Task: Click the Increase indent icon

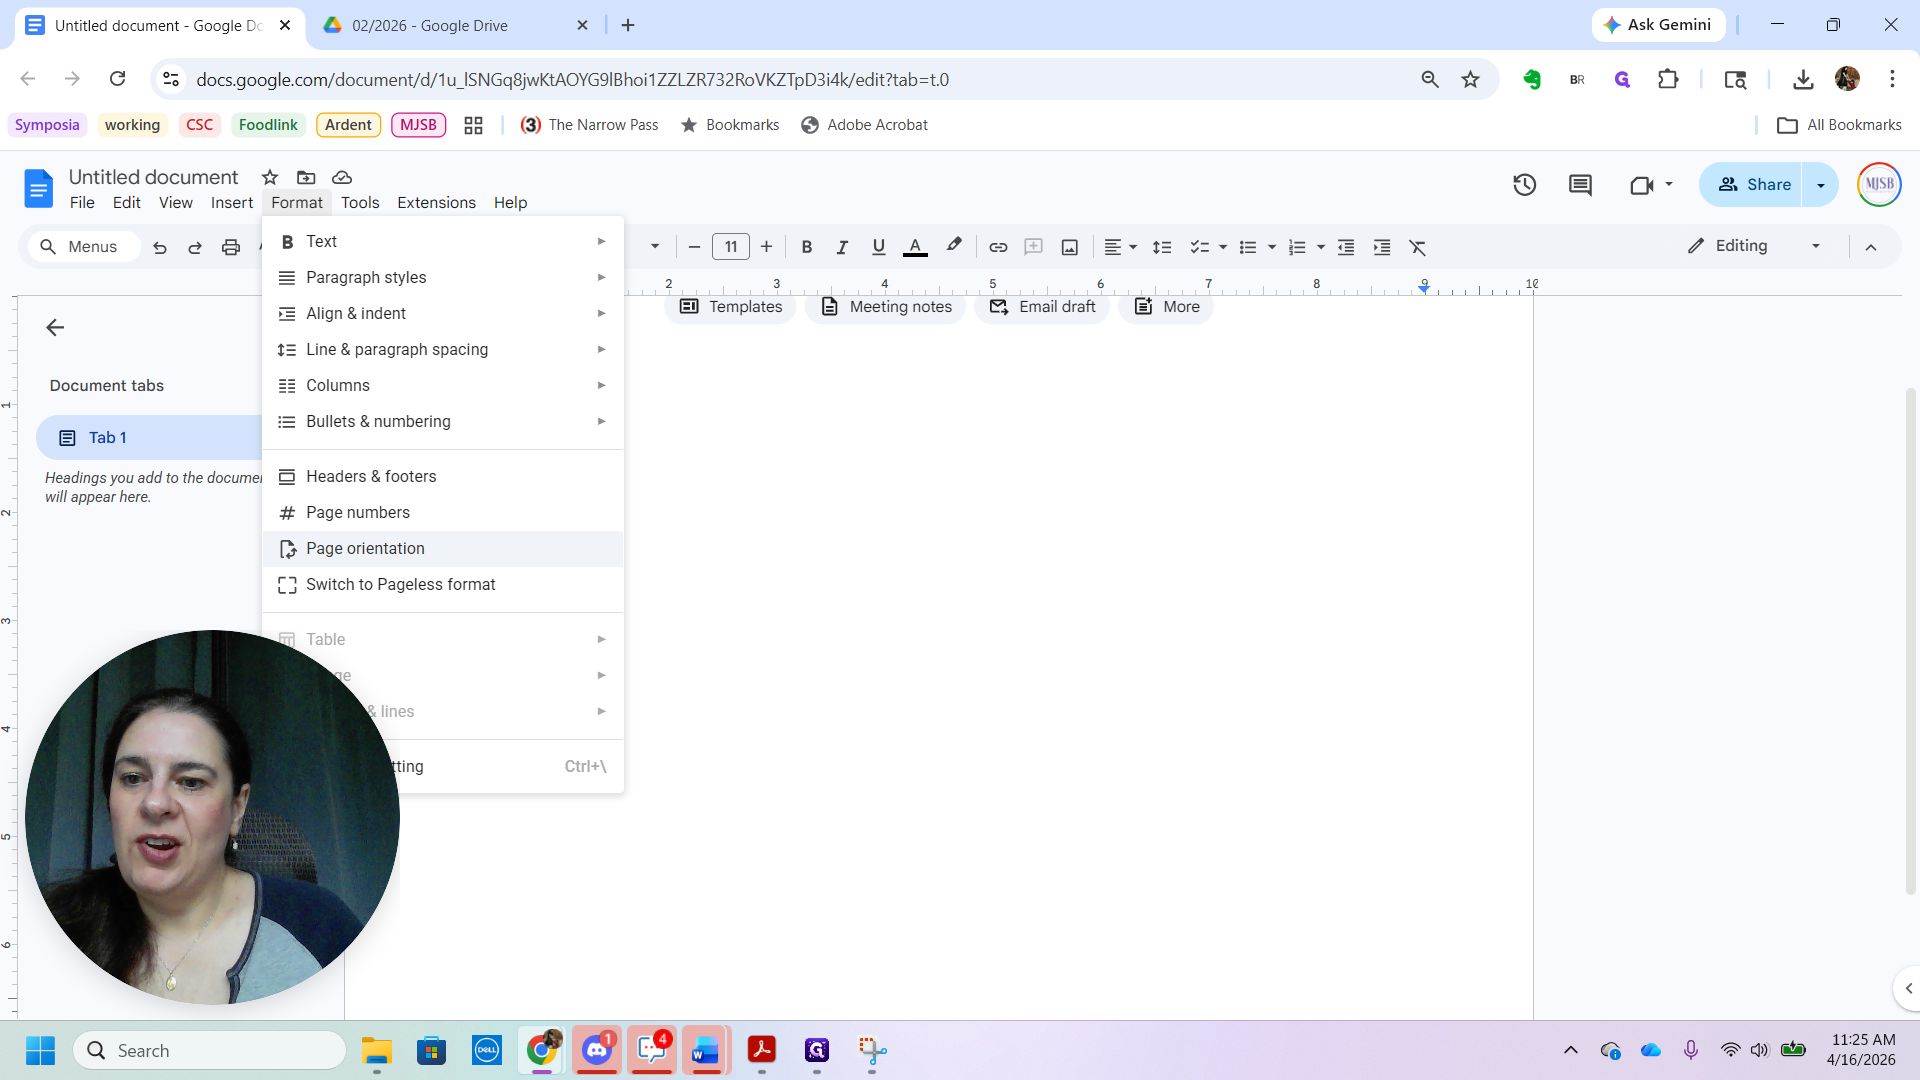Action: point(1382,247)
